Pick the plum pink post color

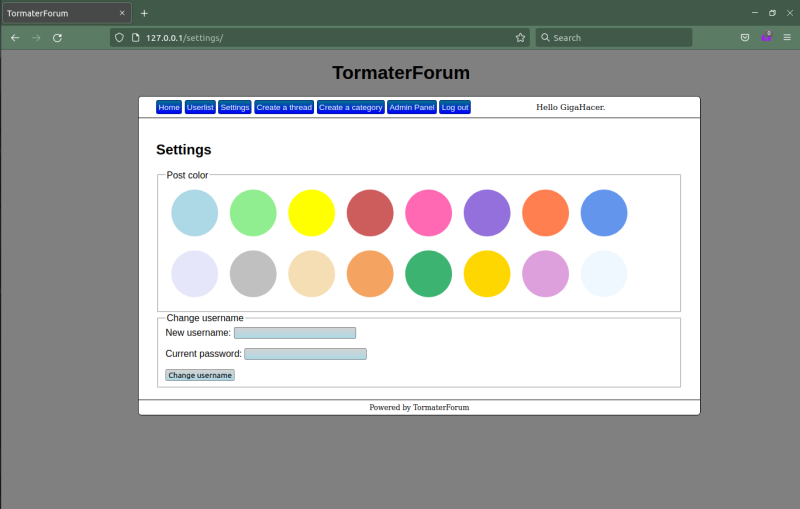[x=545, y=274]
